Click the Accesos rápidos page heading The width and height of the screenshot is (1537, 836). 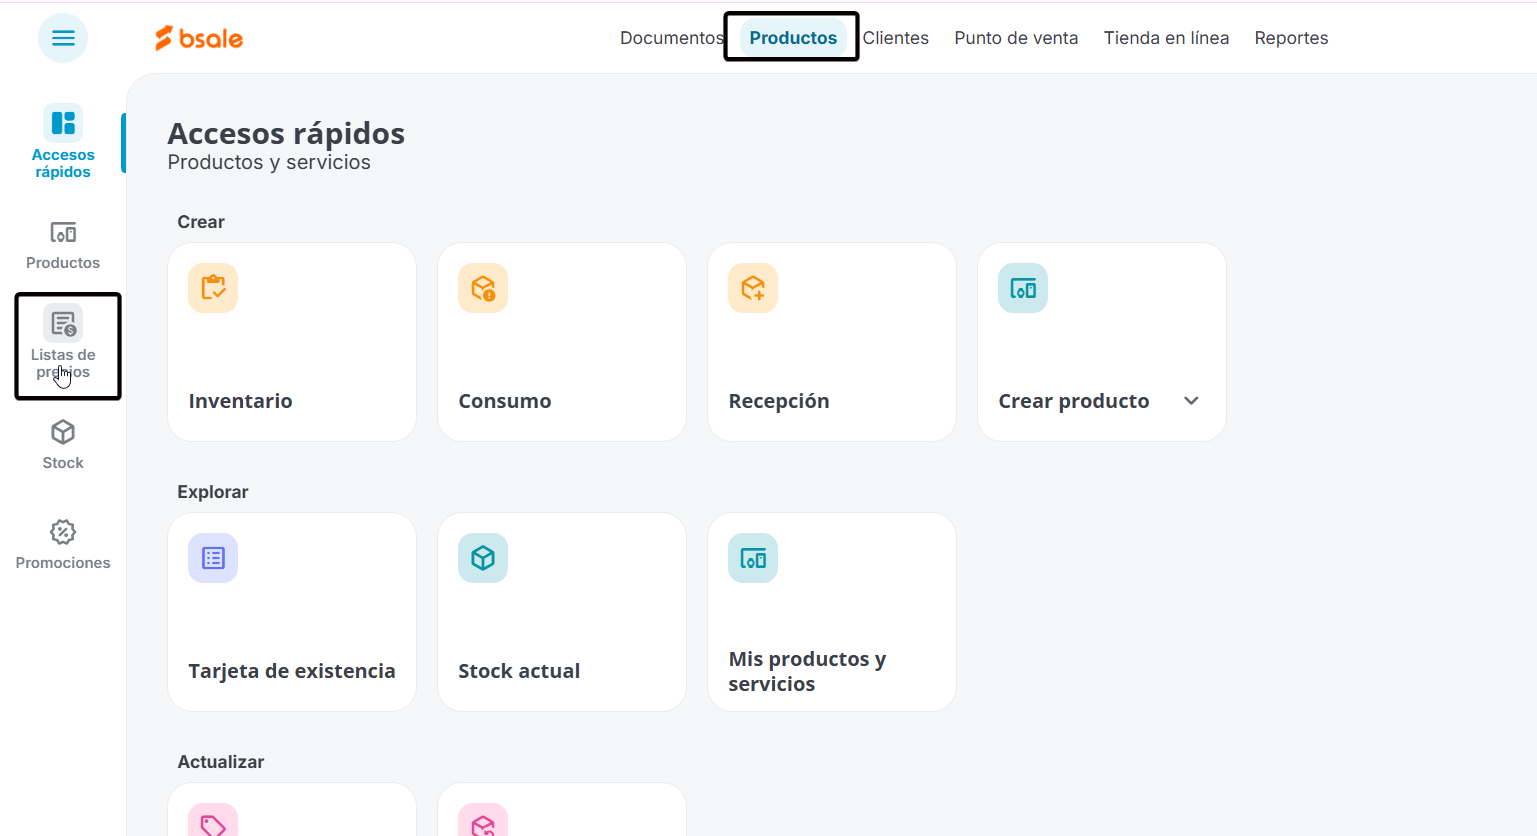(x=286, y=133)
